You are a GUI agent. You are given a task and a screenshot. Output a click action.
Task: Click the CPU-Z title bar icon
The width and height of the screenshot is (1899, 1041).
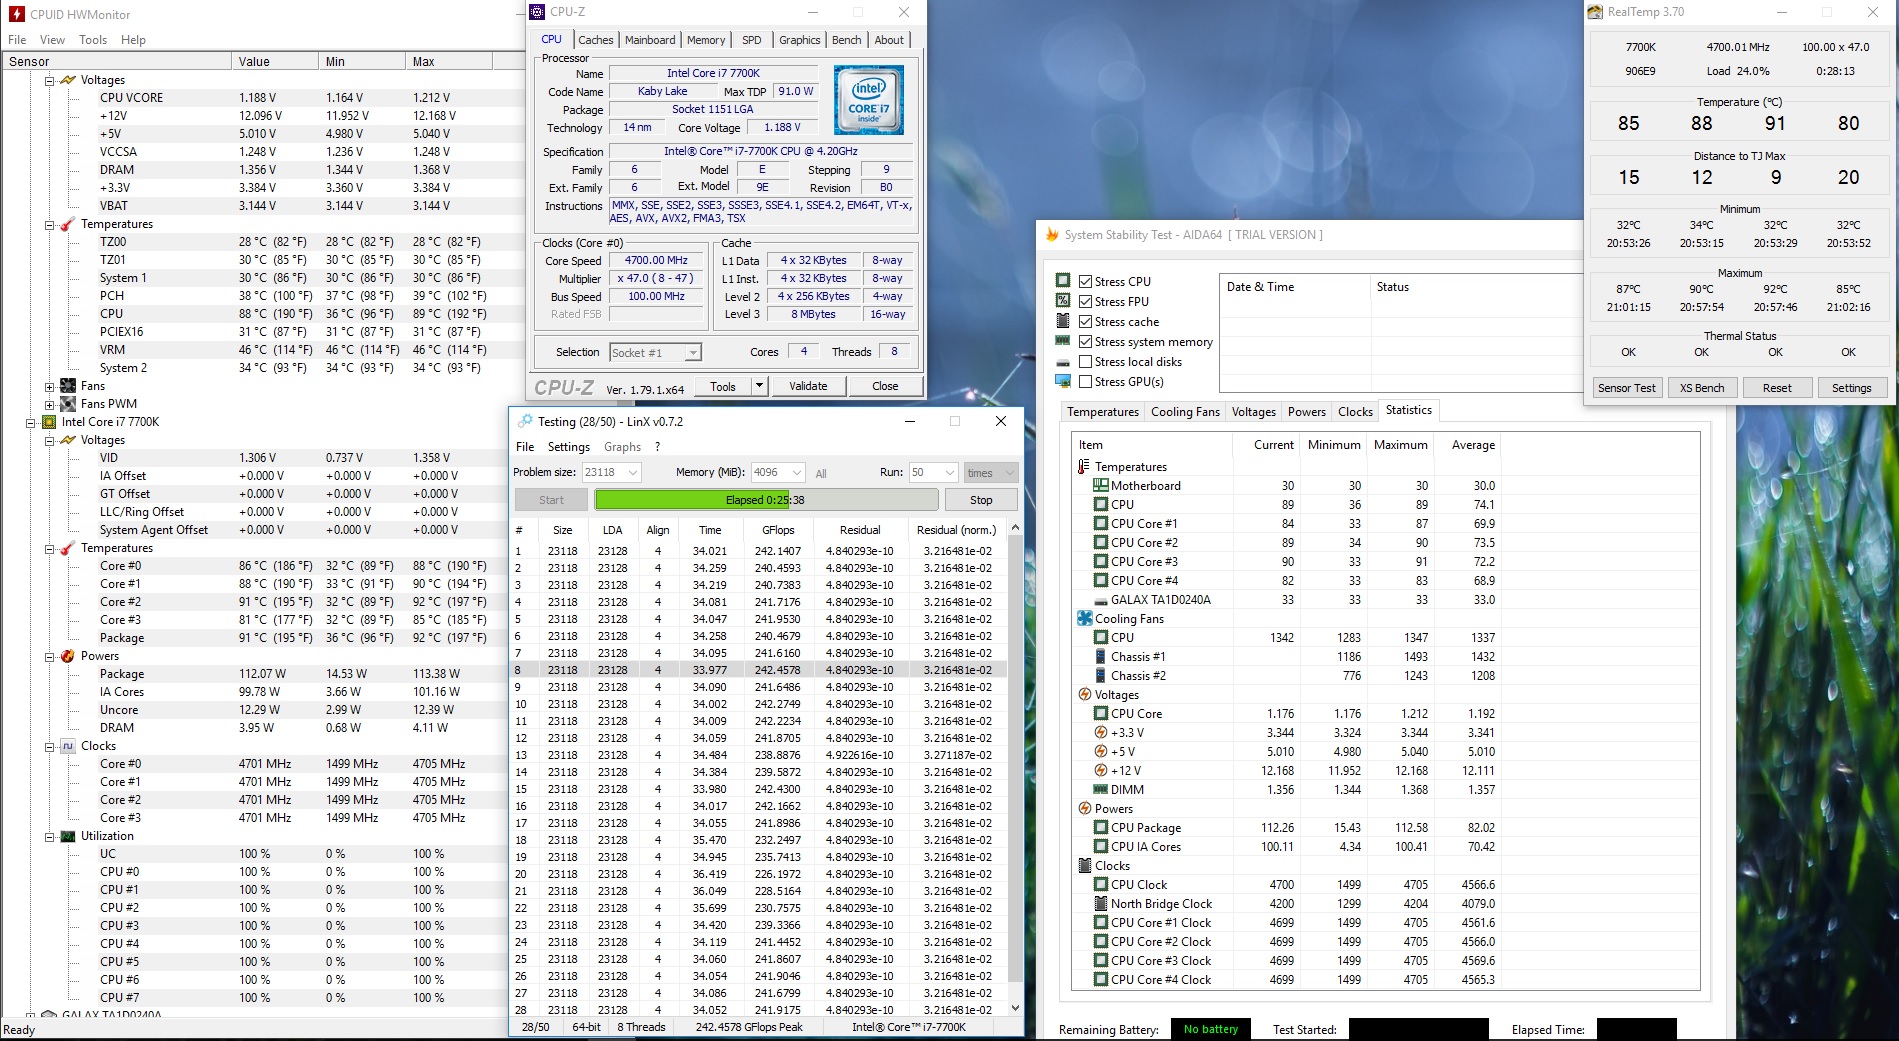coord(538,12)
